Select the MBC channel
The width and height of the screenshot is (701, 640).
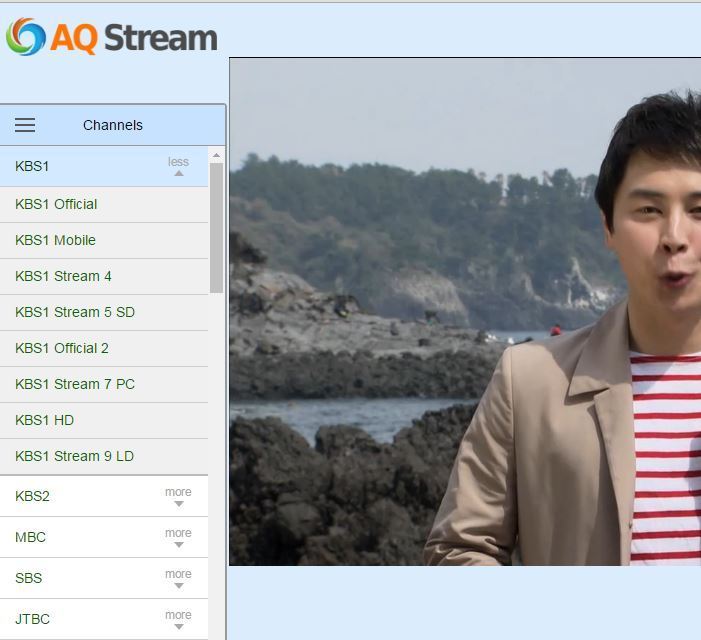(x=104, y=537)
